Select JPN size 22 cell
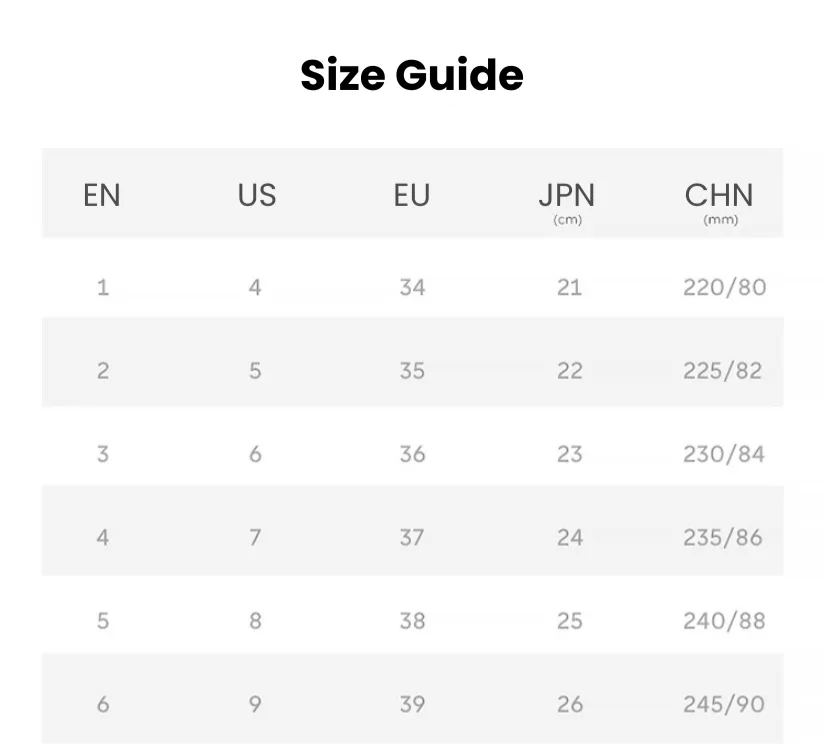Image resolution: width=824 pixels, height=744 pixels. 569,371
